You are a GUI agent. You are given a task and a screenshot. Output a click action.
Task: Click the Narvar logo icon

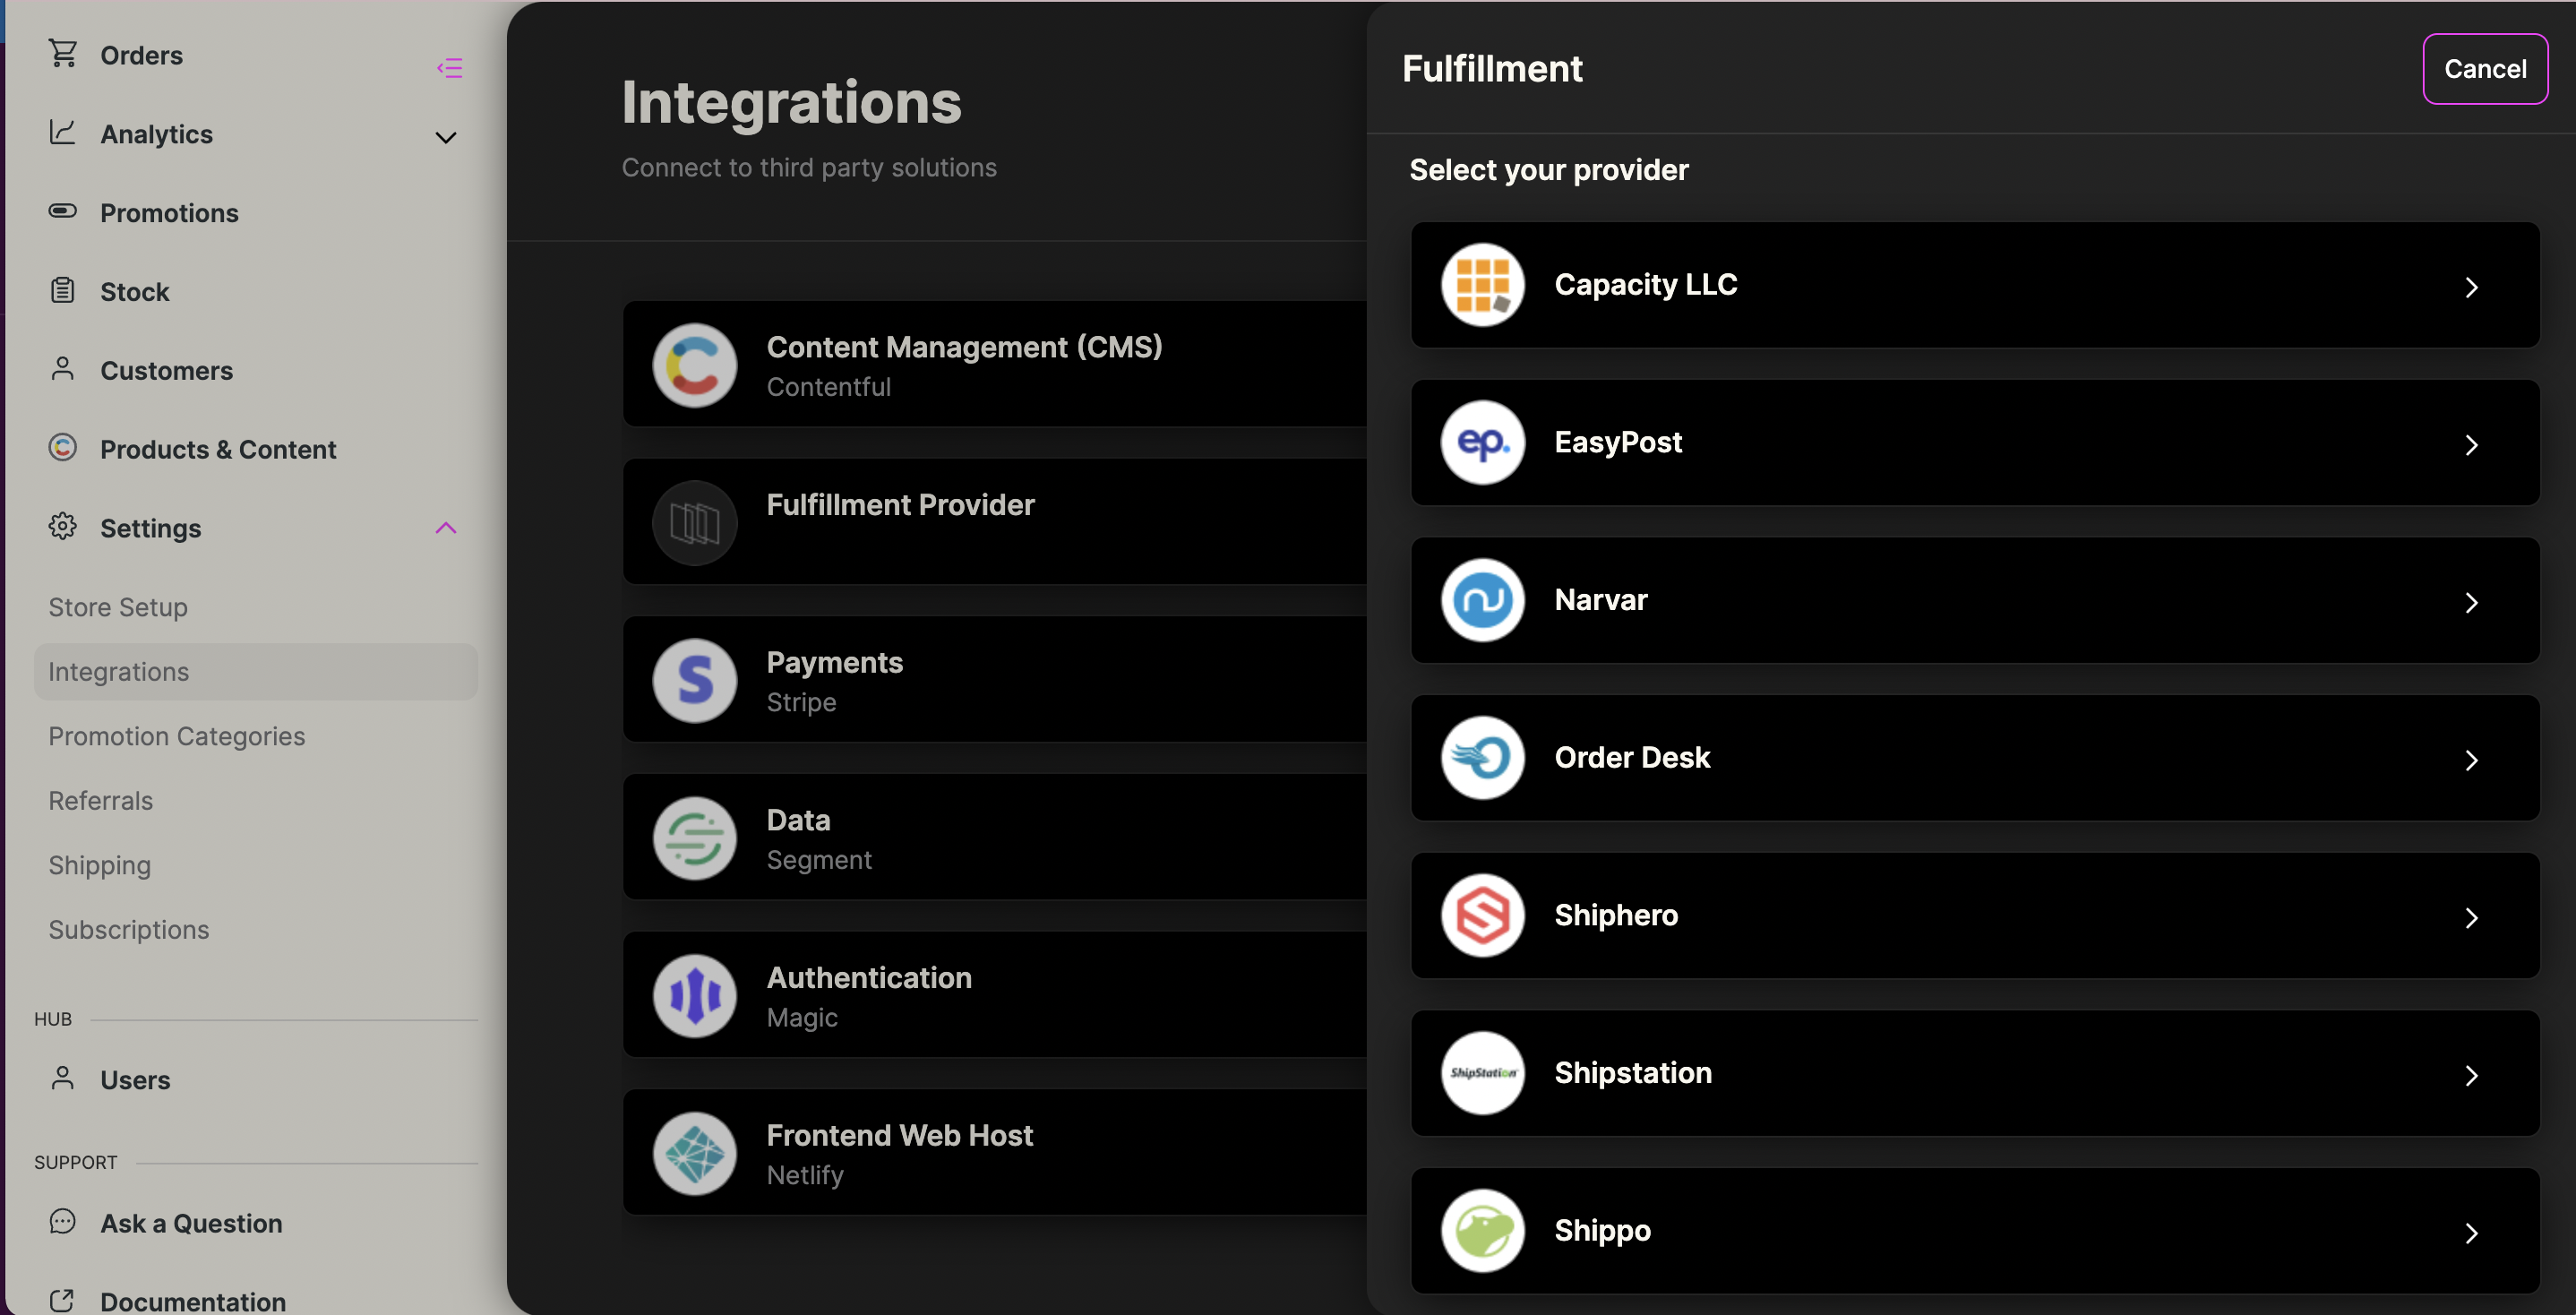coord(1483,600)
